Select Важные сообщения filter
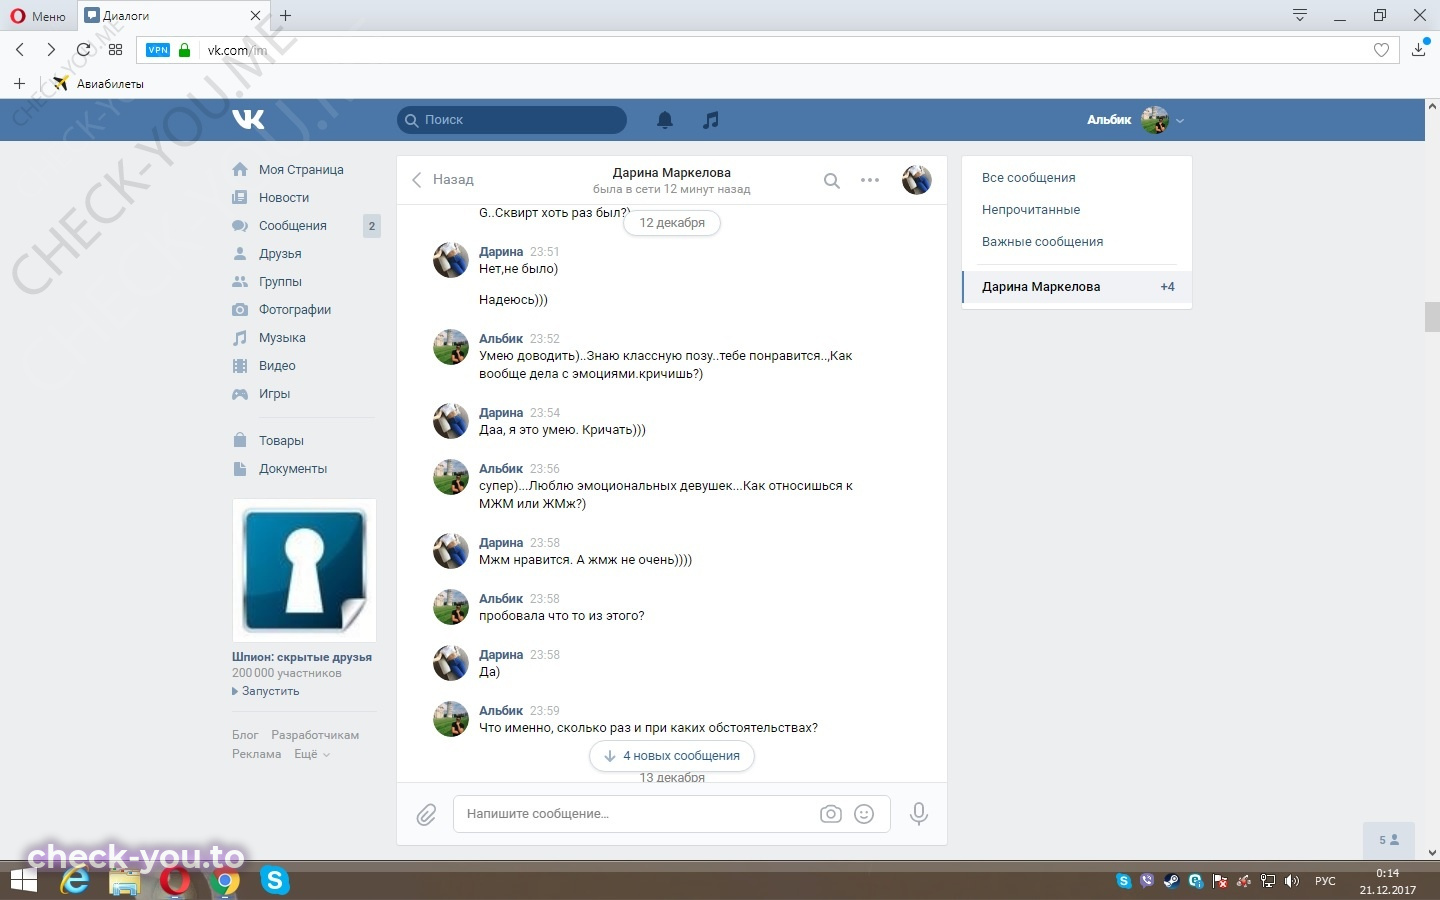1440x900 pixels. pos(1043,242)
